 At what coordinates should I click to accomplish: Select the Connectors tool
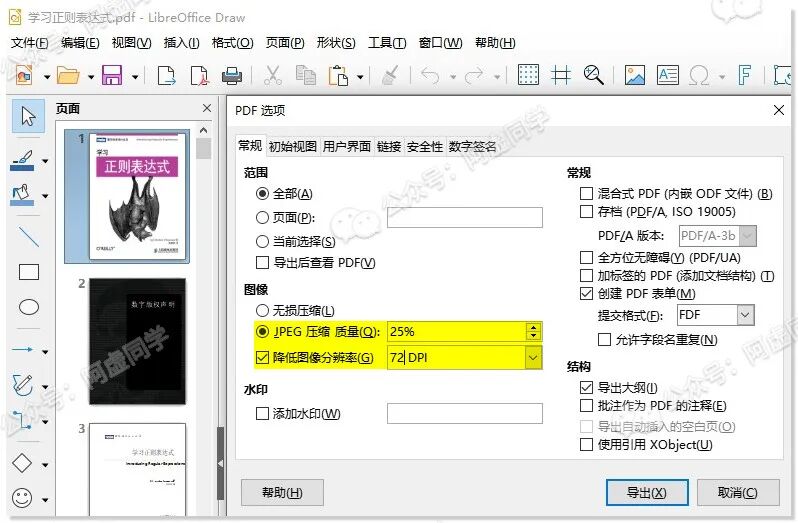[x=22, y=420]
